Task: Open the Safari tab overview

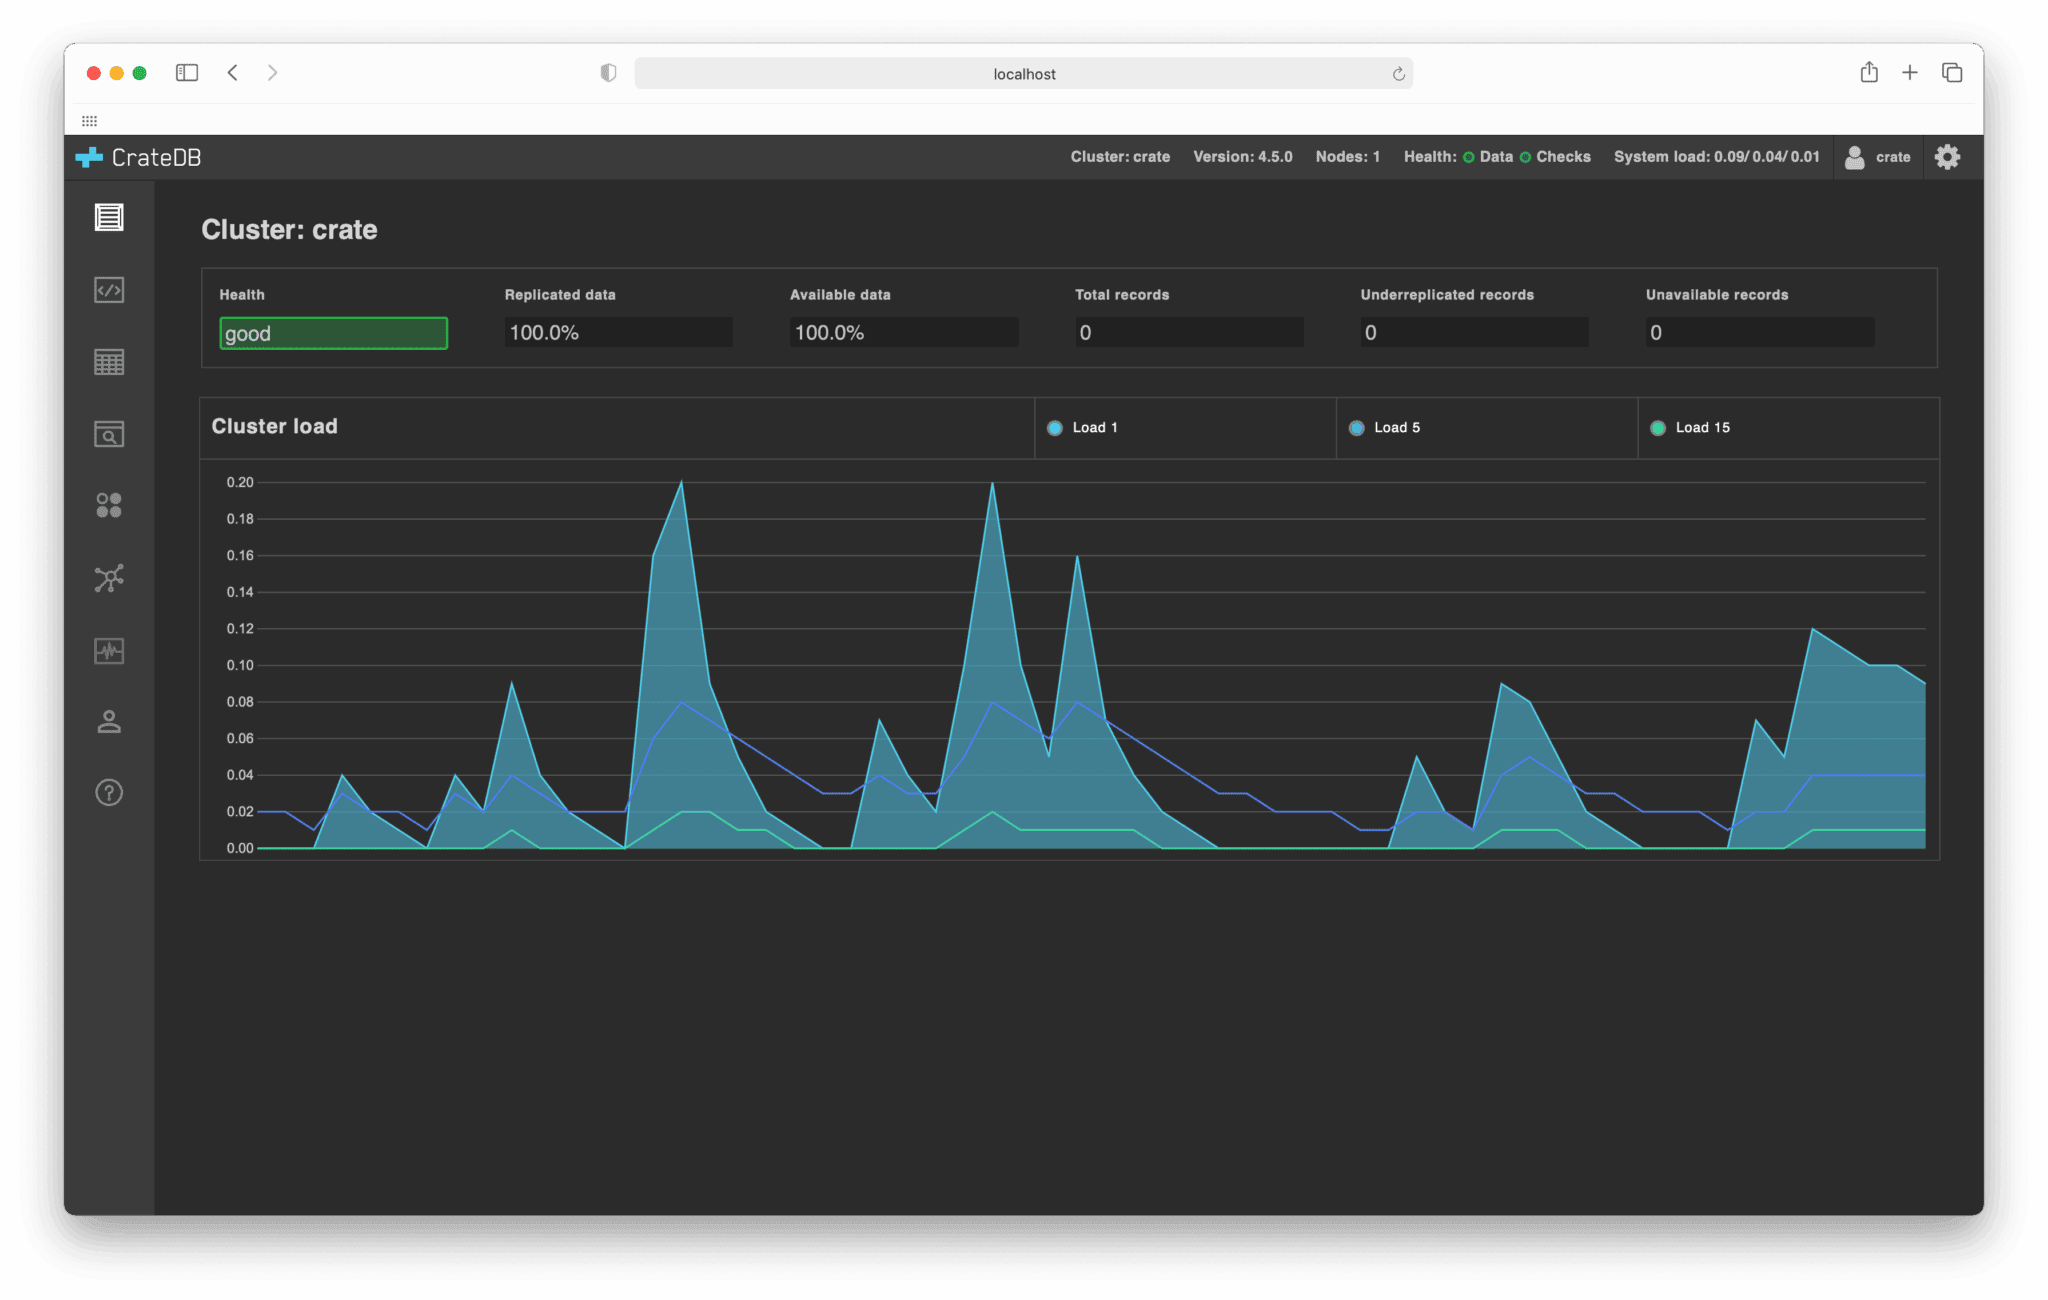Action: point(1951,73)
